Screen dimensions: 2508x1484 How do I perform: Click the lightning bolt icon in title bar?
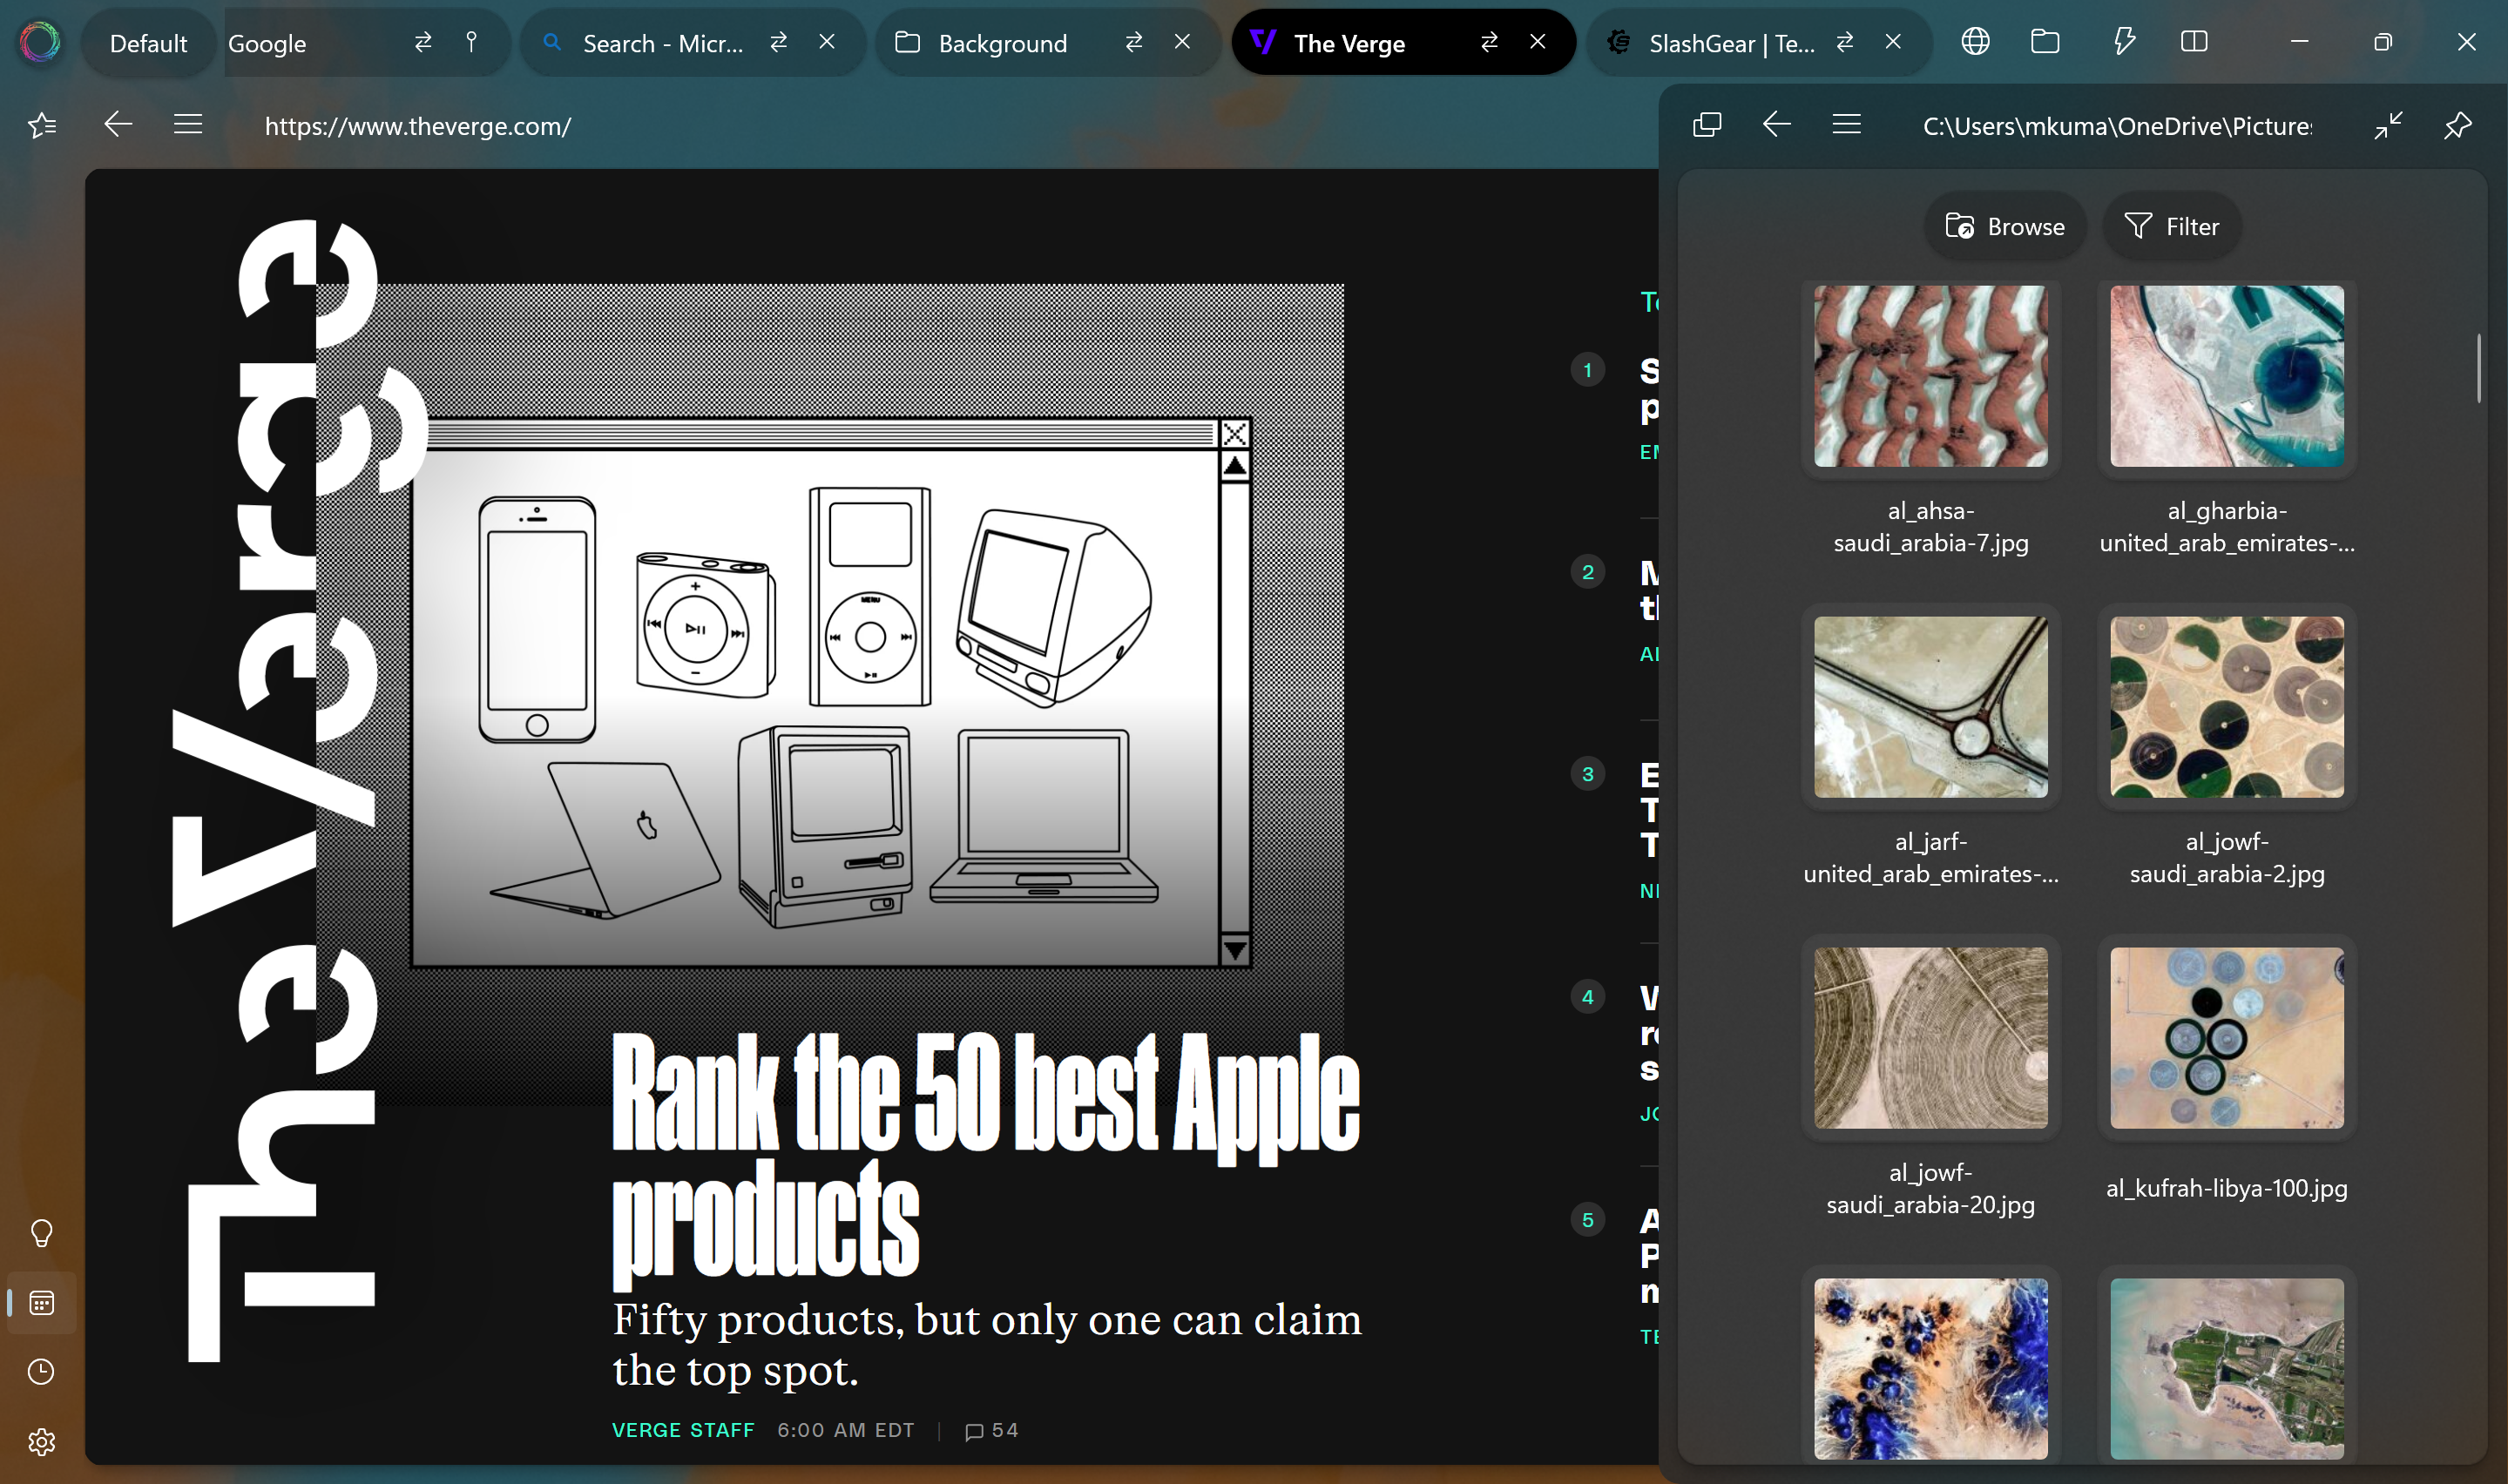coord(2124,42)
